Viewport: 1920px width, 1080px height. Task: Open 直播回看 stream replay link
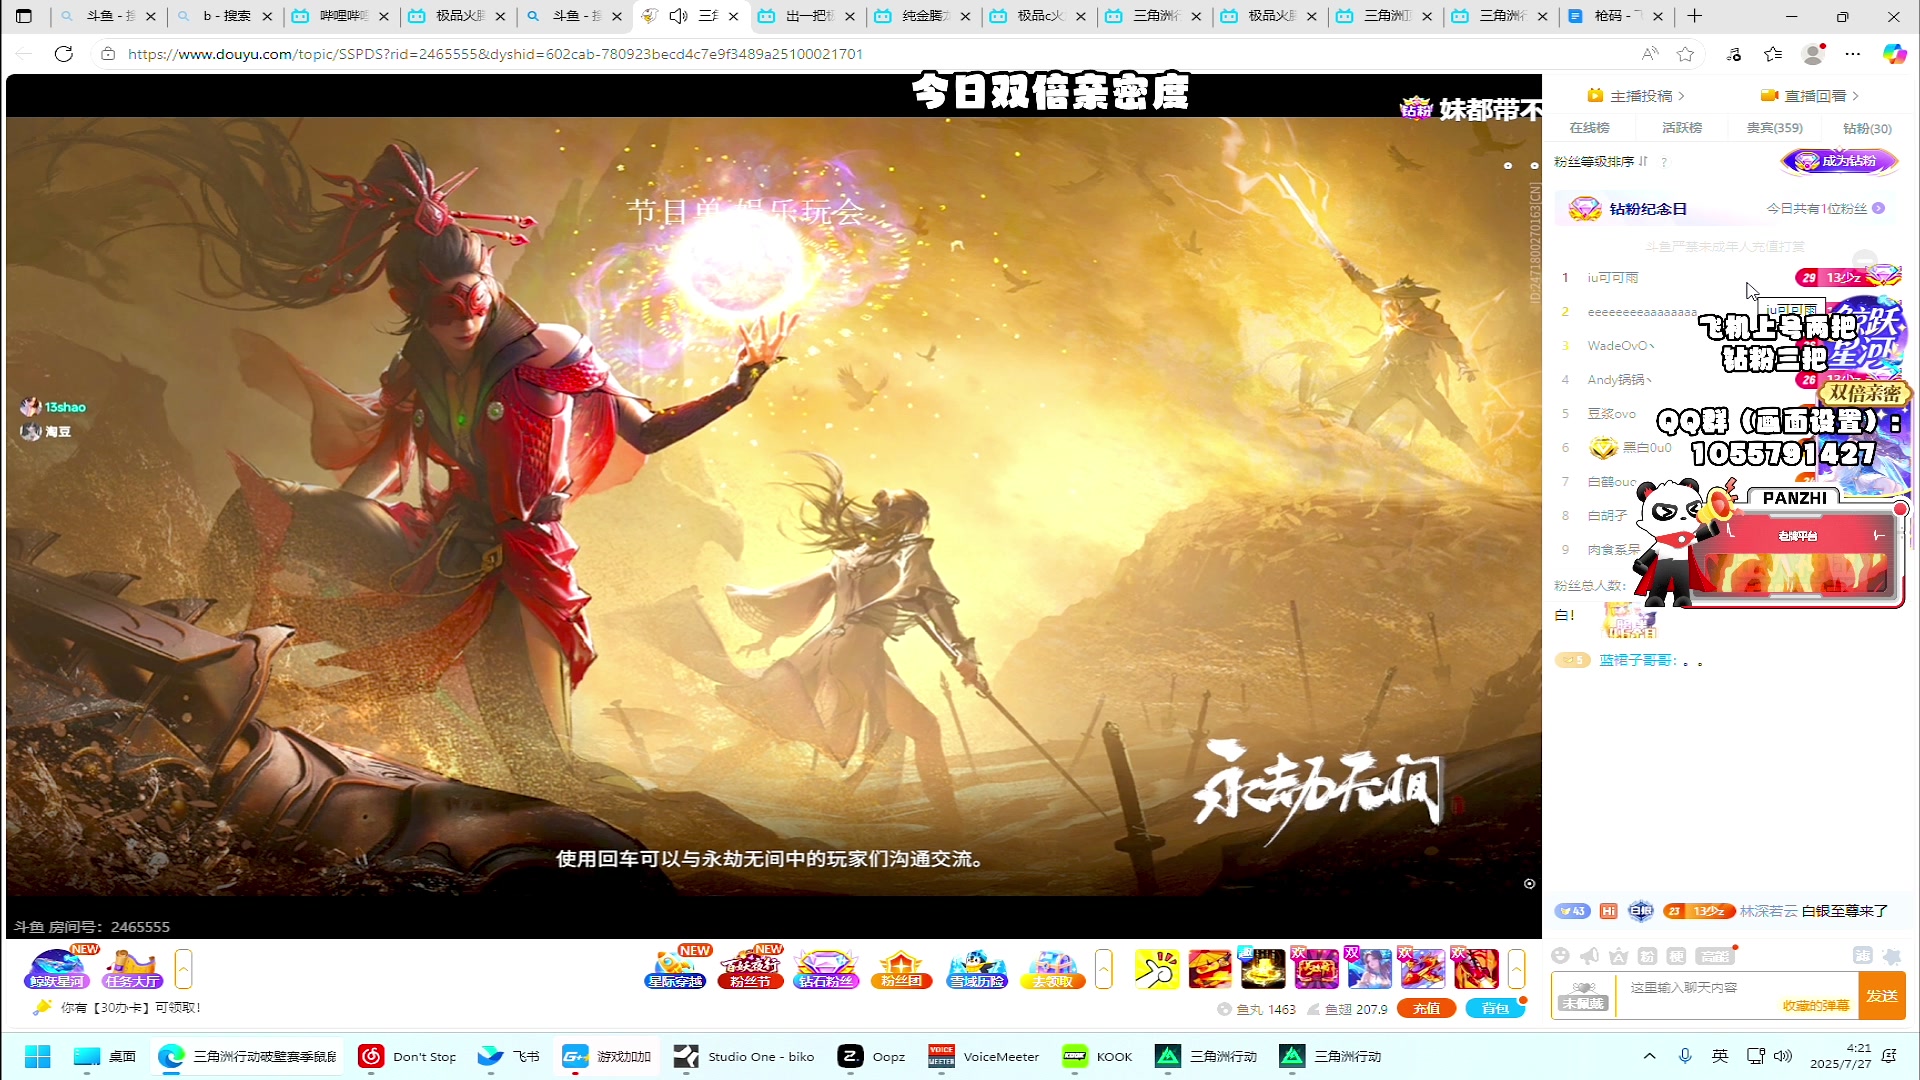click(1810, 96)
